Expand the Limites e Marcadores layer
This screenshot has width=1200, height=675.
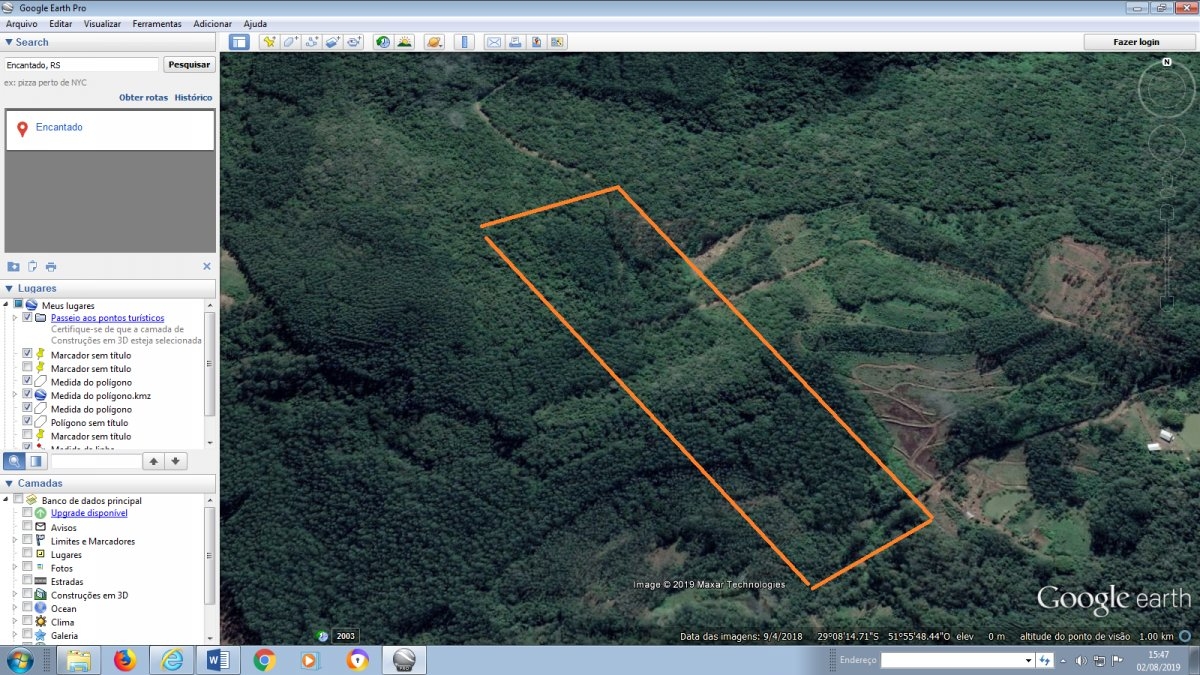click(x=15, y=541)
